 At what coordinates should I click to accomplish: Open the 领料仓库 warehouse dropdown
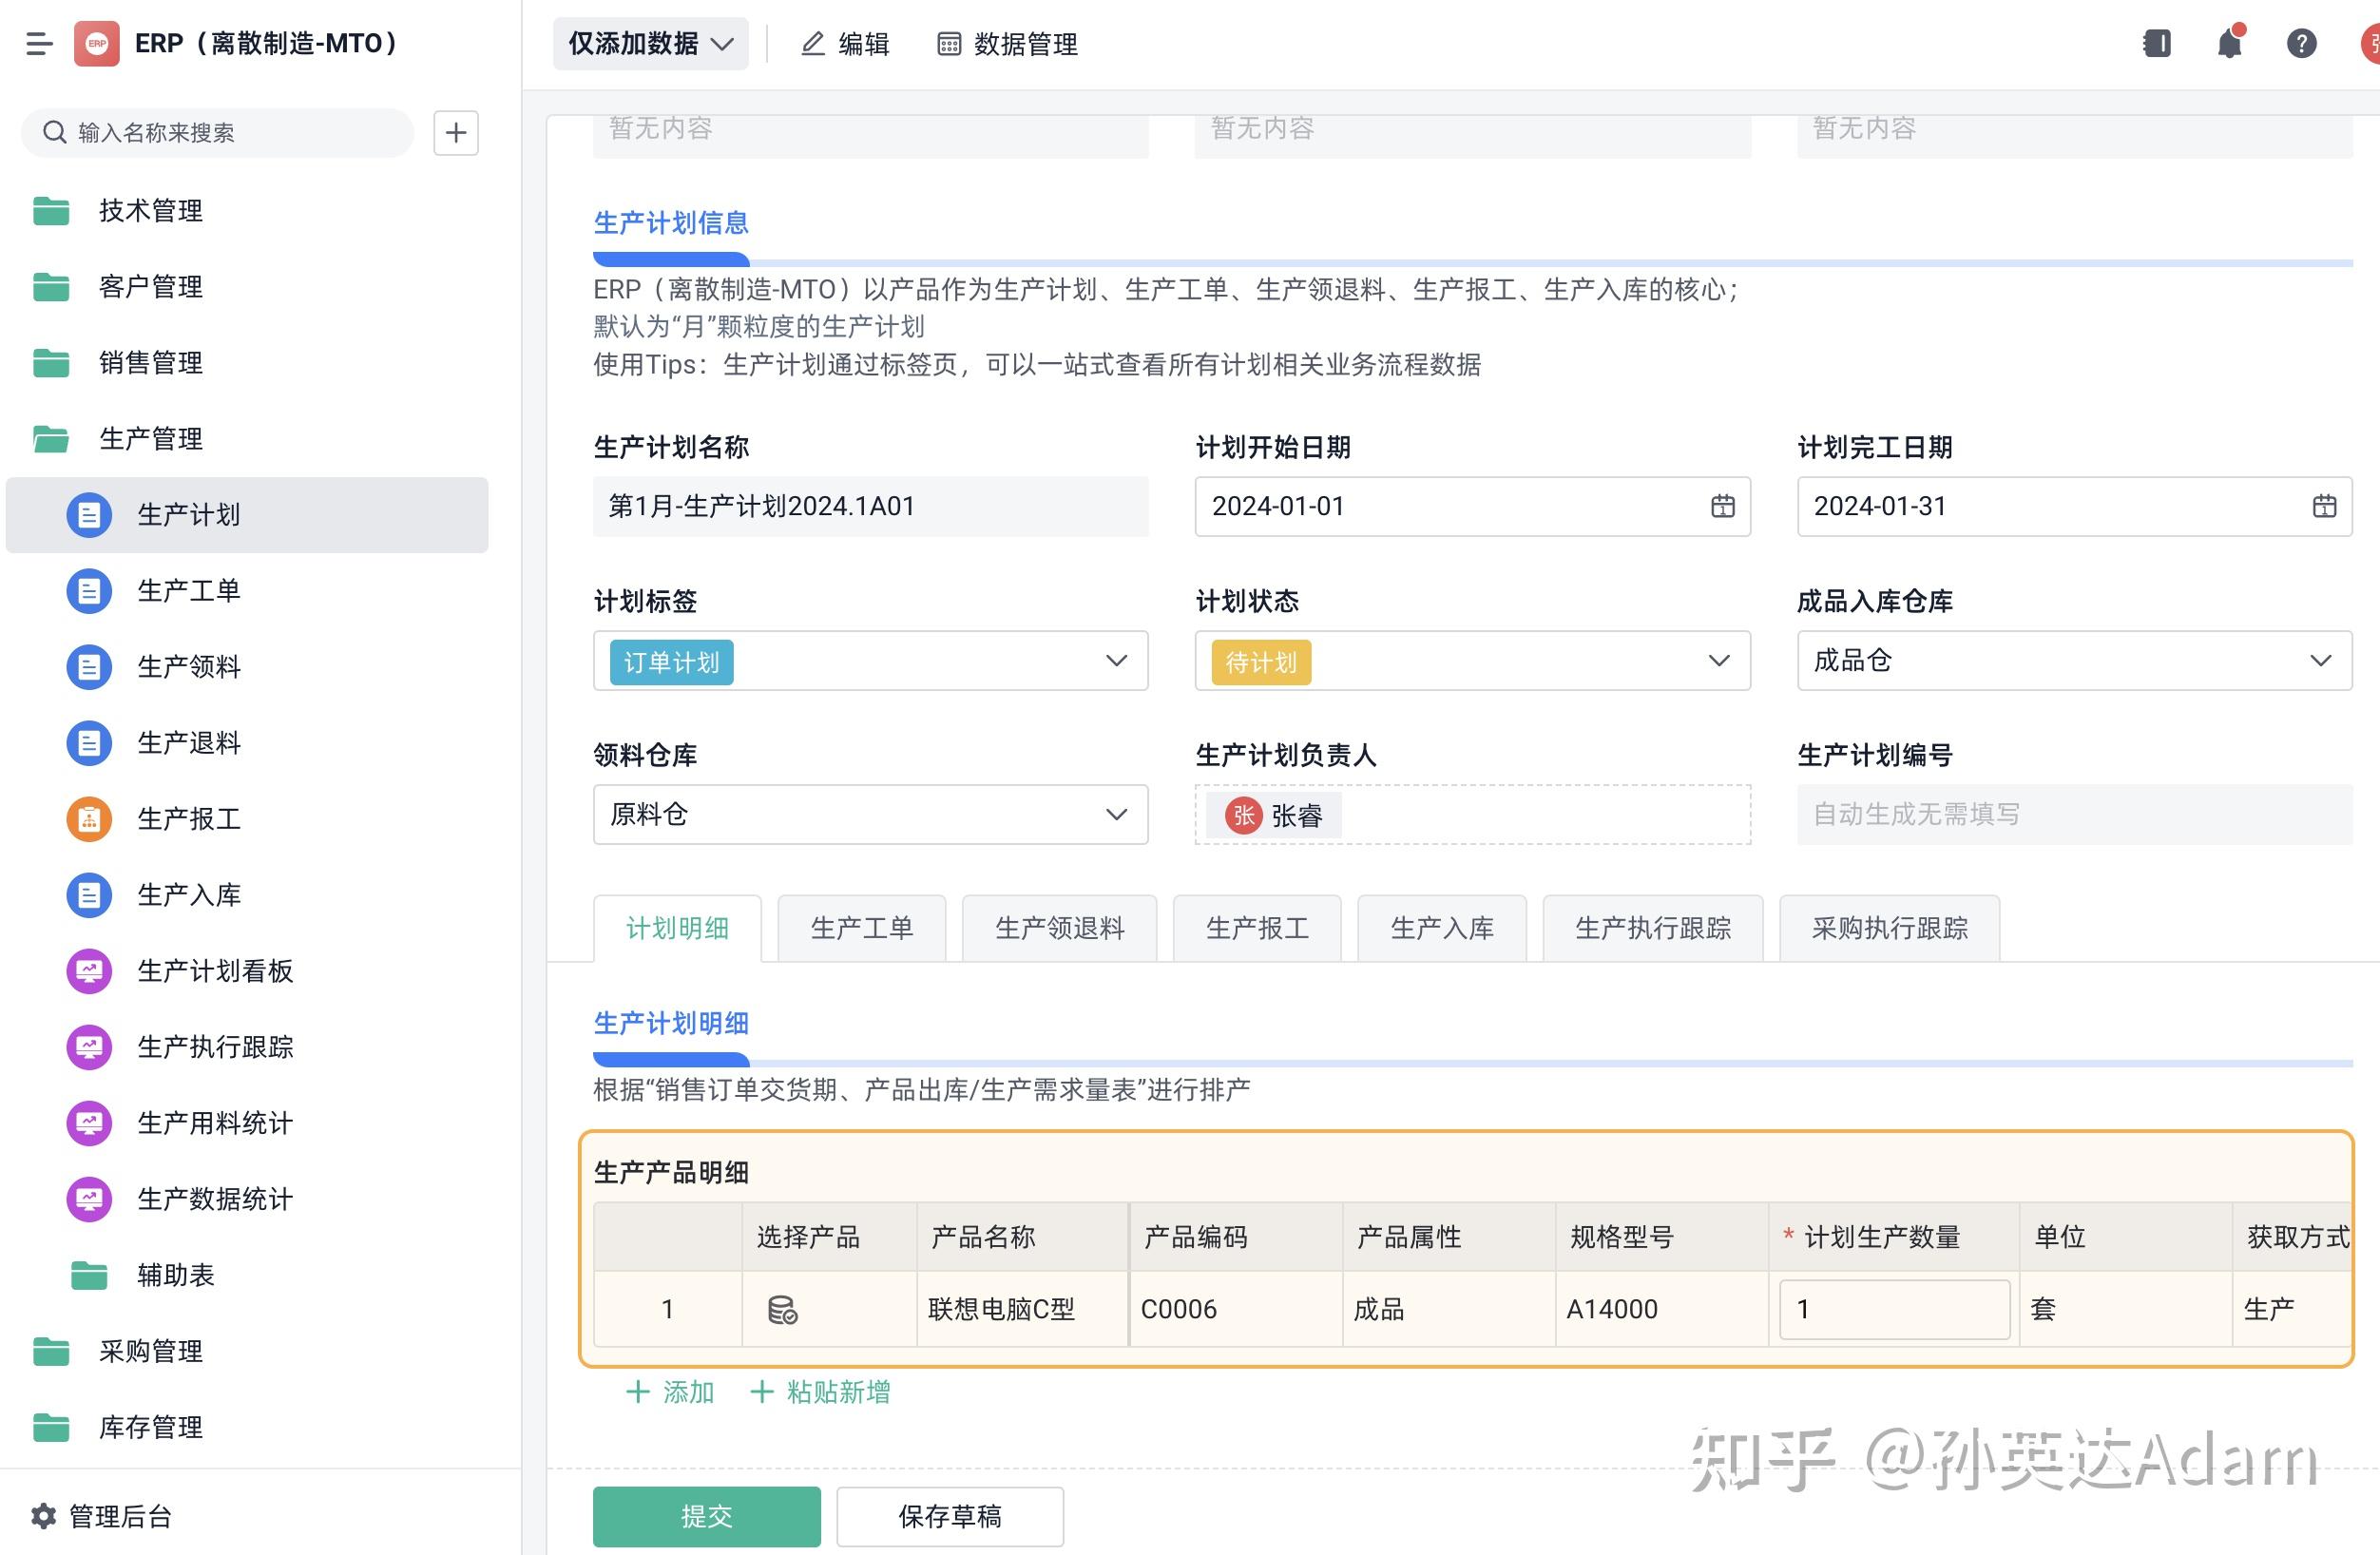[x=1115, y=815]
